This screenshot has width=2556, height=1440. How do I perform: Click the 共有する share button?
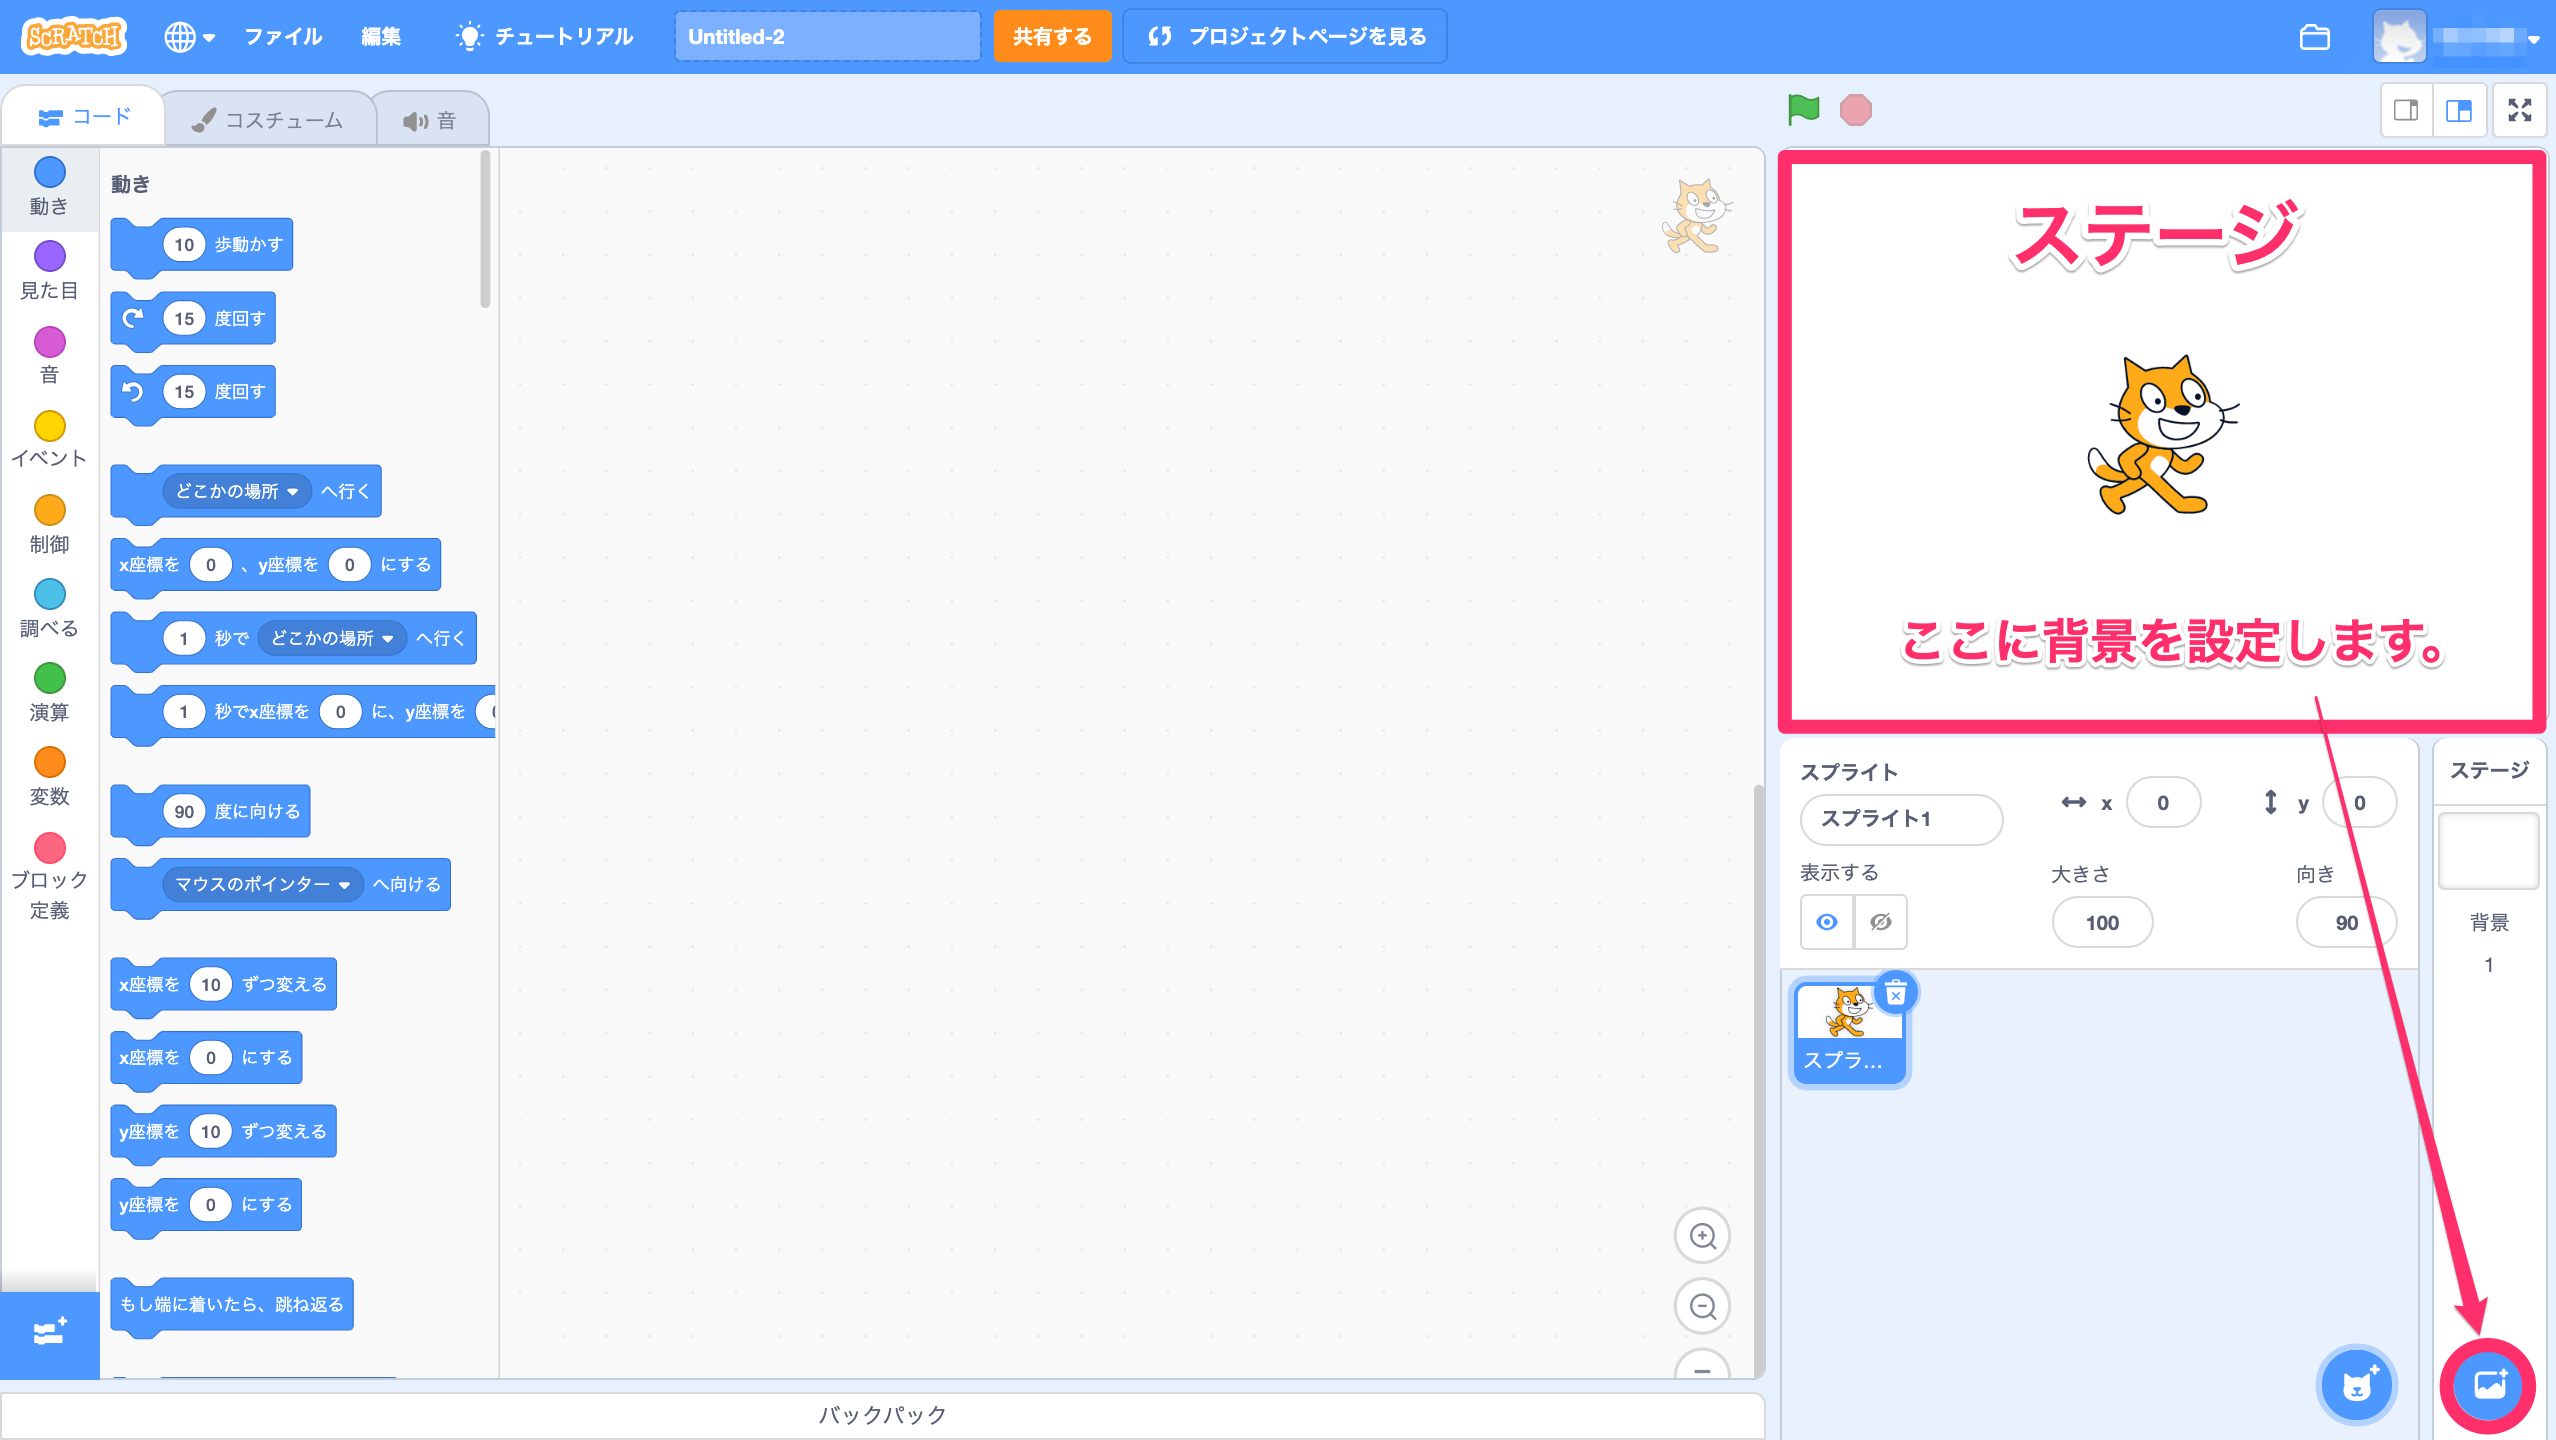click(1052, 37)
